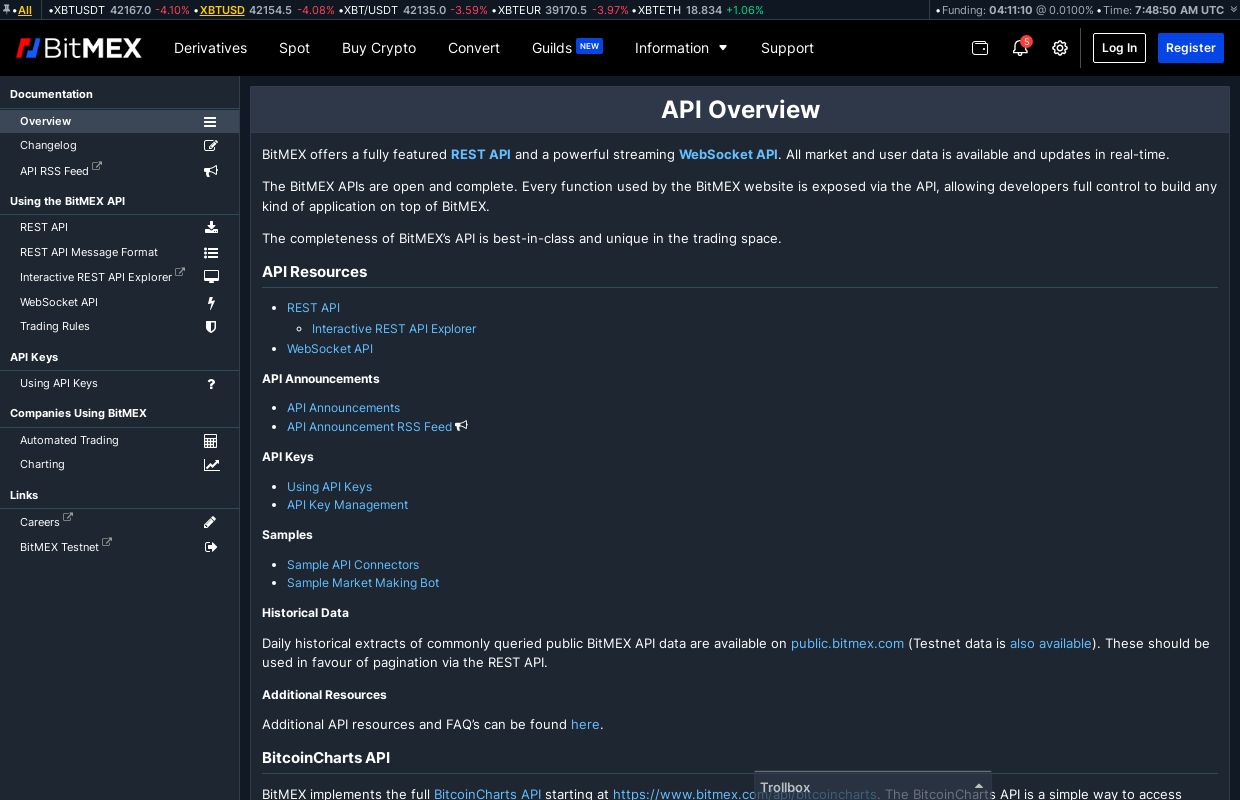Click the megaphone icon after API Announcement RSS Feed link
This screenshot has width=1240, height=800.
[462, 426]
